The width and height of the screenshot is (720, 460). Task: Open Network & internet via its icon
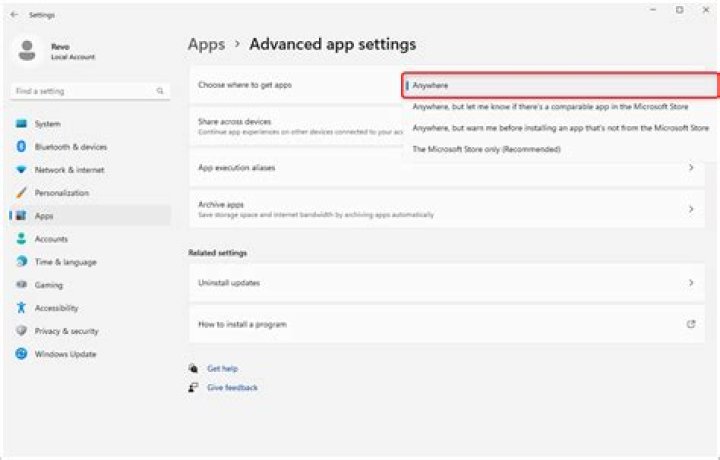20,170
